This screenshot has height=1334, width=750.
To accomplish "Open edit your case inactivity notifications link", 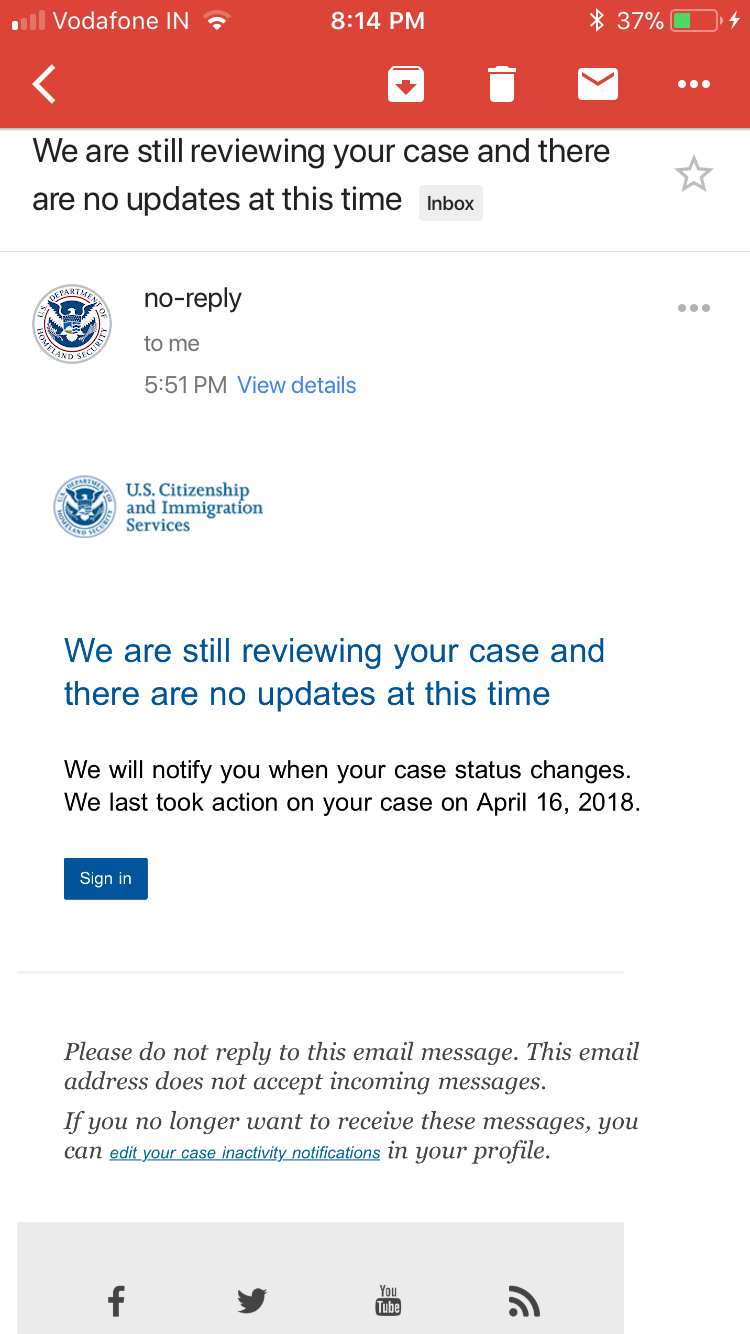I will click(x=245, y=1153).
